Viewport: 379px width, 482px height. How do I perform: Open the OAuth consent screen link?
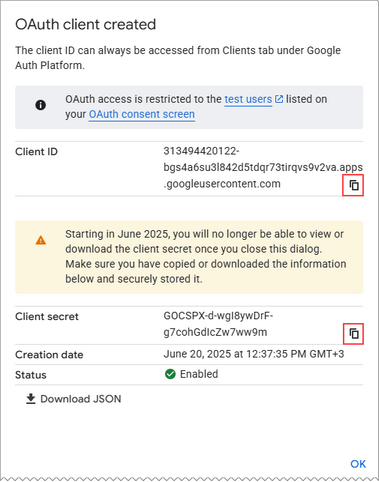pos(142,114)
